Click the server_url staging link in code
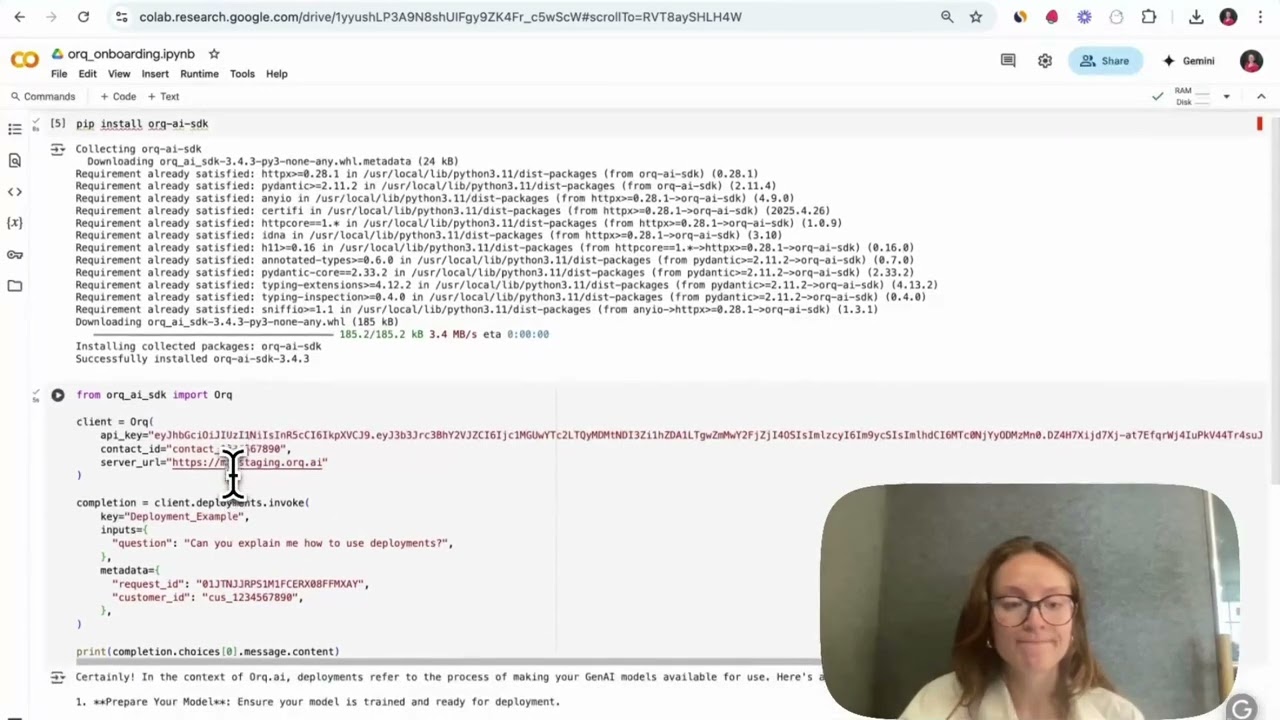Image resolution: width=1280 pixels, height=720 pixels. coord(247,463)
